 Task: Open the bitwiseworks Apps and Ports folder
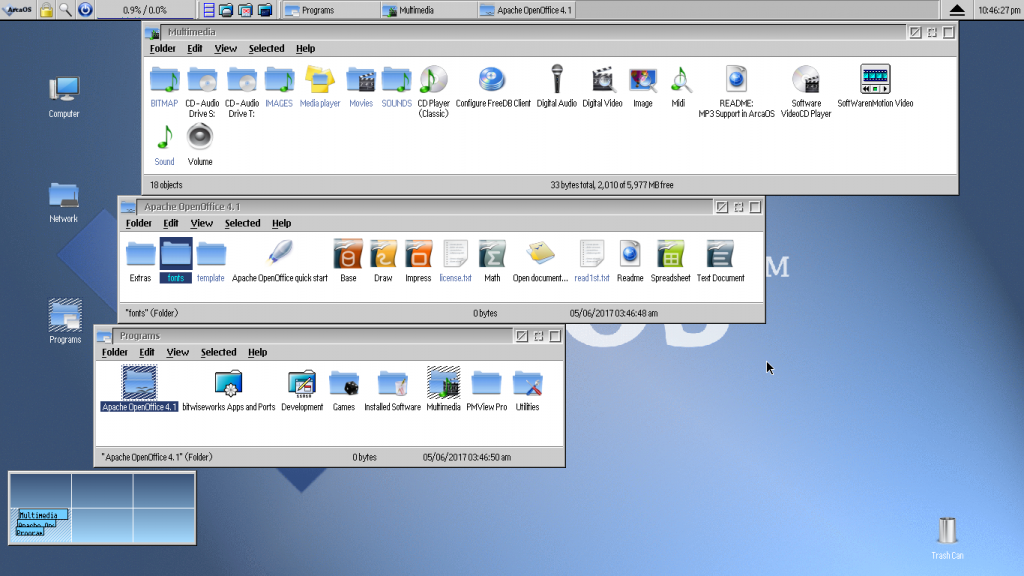click(228, 383)
